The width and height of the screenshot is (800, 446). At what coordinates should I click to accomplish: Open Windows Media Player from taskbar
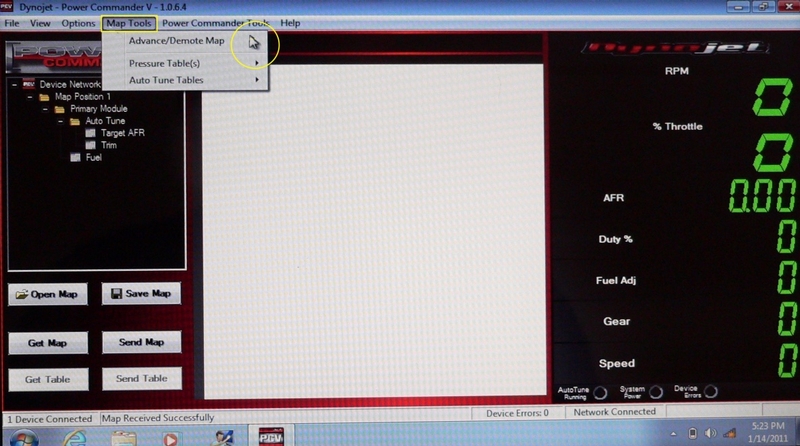[x=174, y=436]
